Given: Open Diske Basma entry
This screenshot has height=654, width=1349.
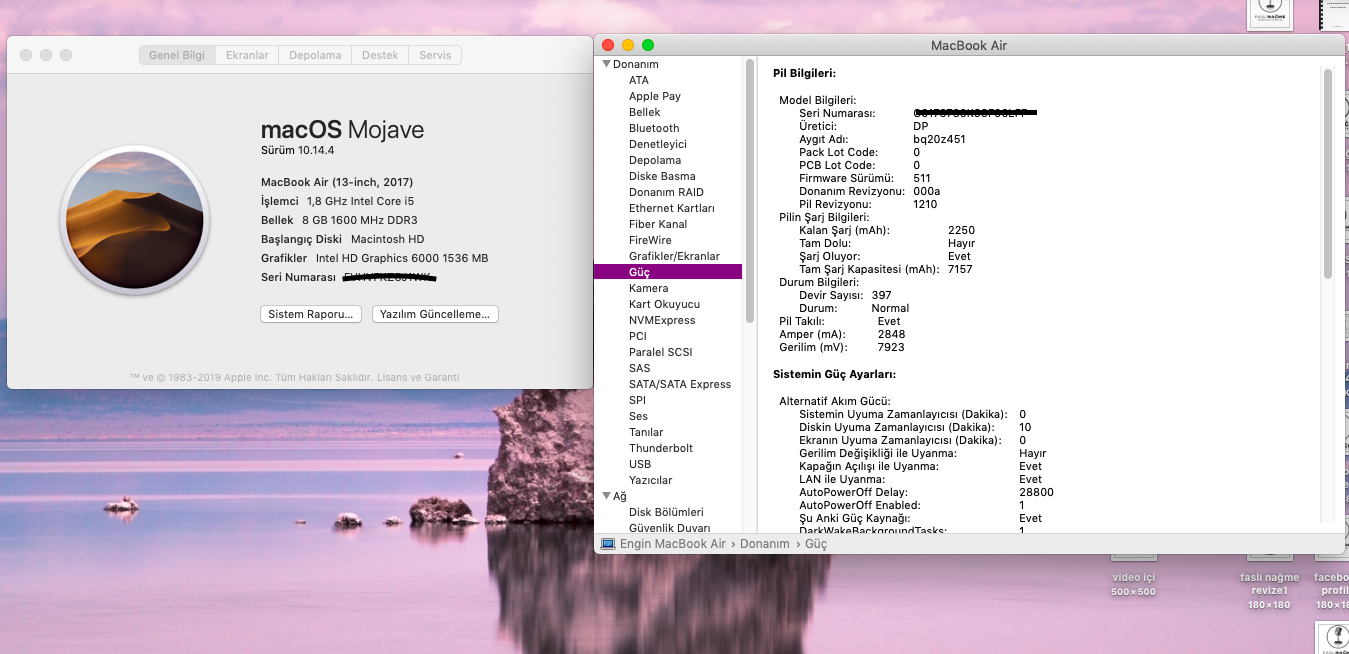Looking at the screenshot, I should 662,176.
